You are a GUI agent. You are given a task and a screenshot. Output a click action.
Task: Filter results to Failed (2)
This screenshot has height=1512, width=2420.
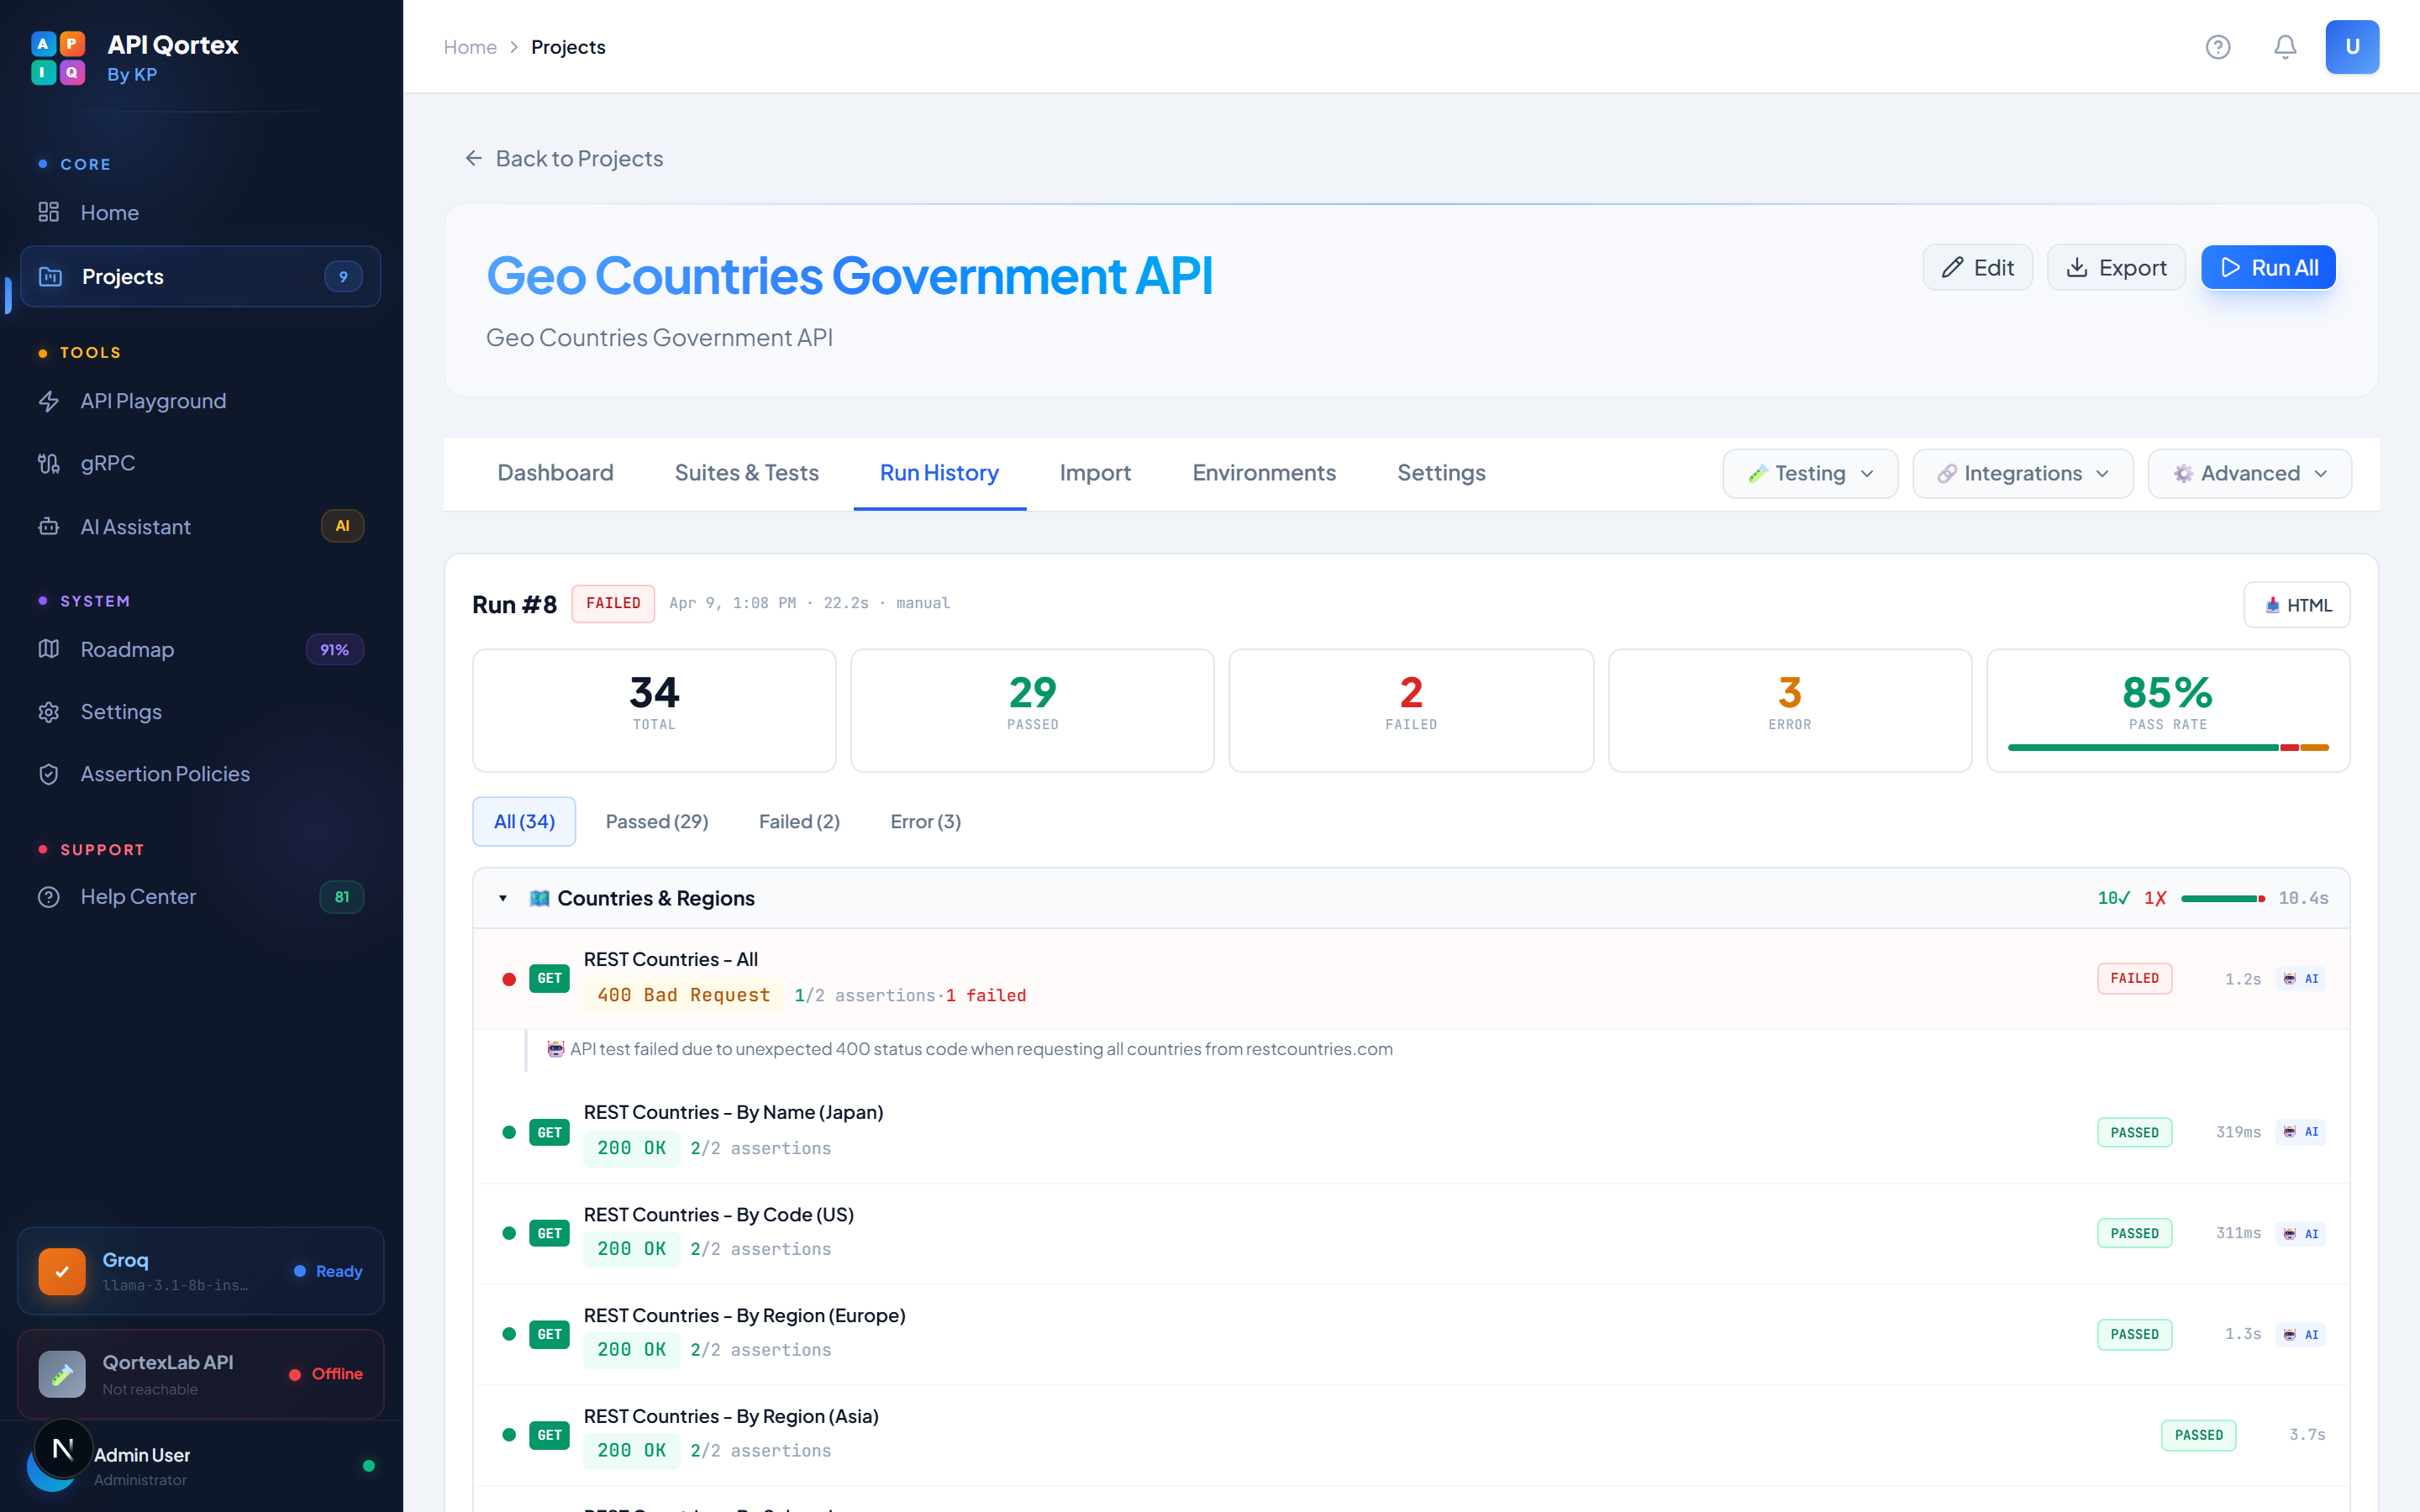pos(799,821)
